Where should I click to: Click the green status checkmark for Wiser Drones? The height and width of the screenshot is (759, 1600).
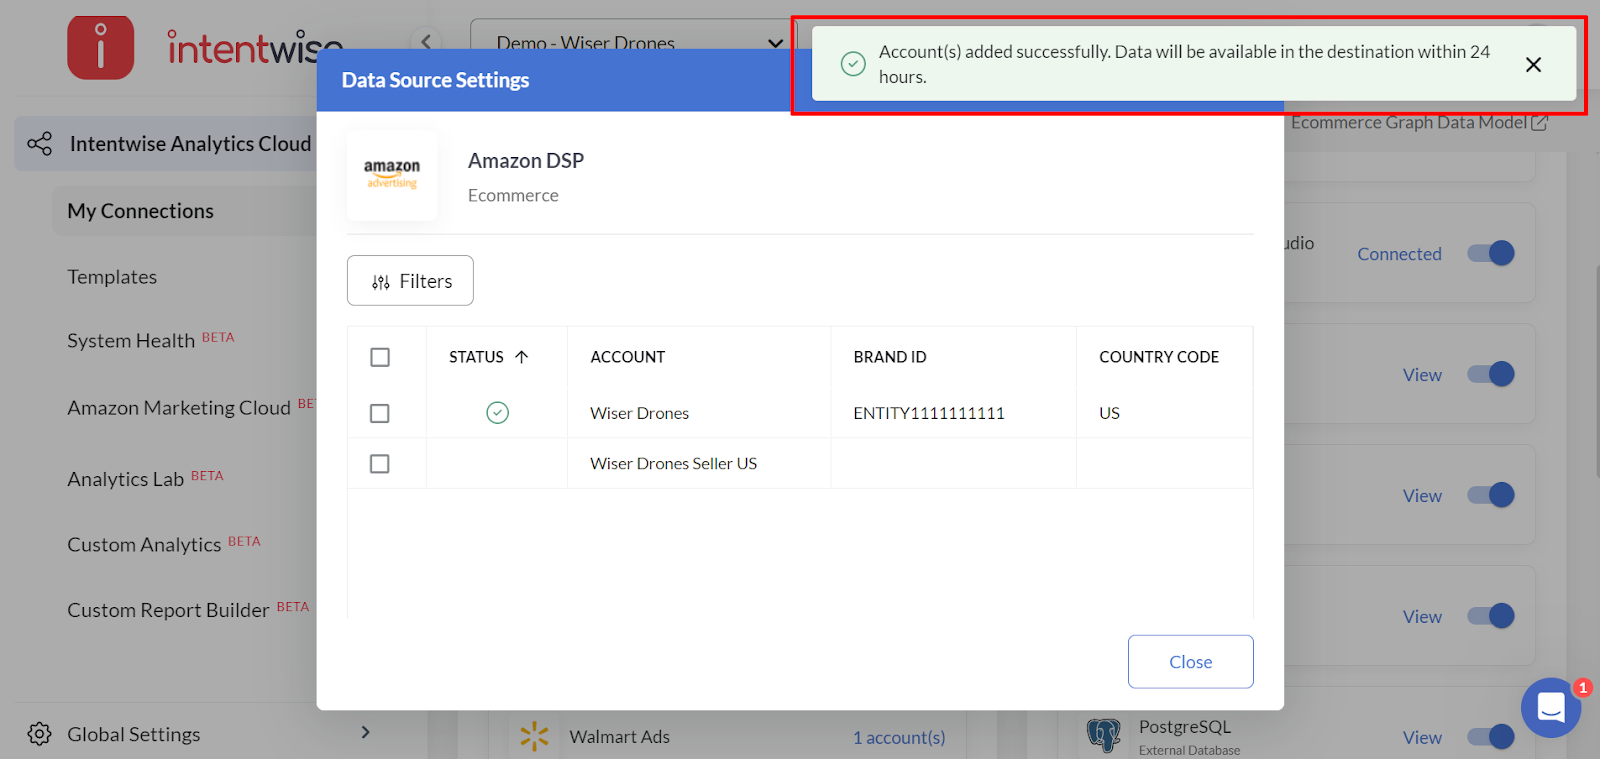(497, 413)
